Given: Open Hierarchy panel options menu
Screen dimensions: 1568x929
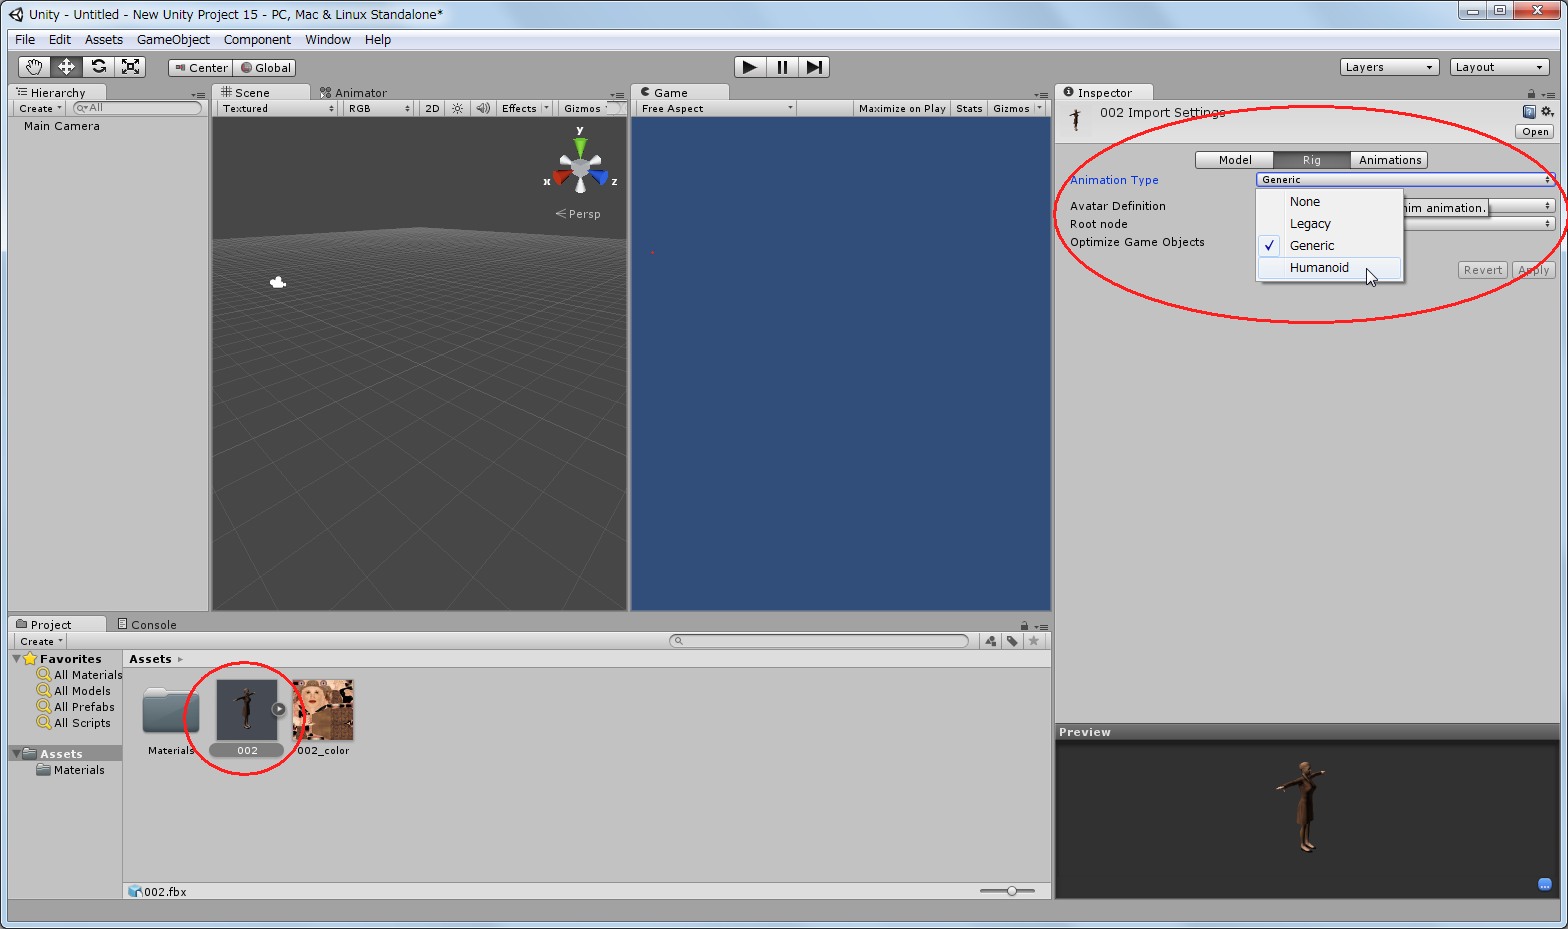Looking at the screenshot, I should [x=198, y=95].
